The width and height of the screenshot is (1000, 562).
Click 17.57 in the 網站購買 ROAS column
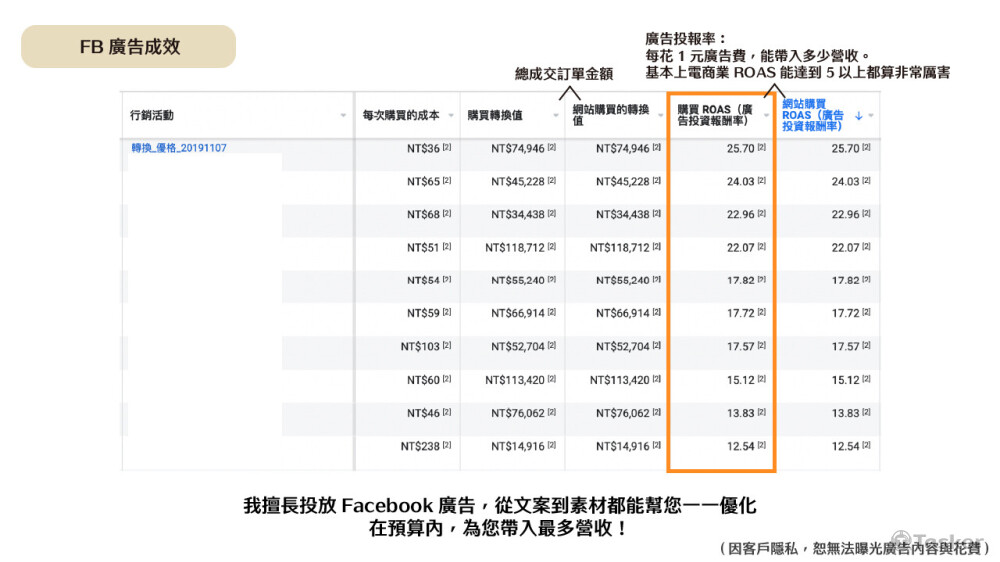pyautogui.click(x=845, y=347)
